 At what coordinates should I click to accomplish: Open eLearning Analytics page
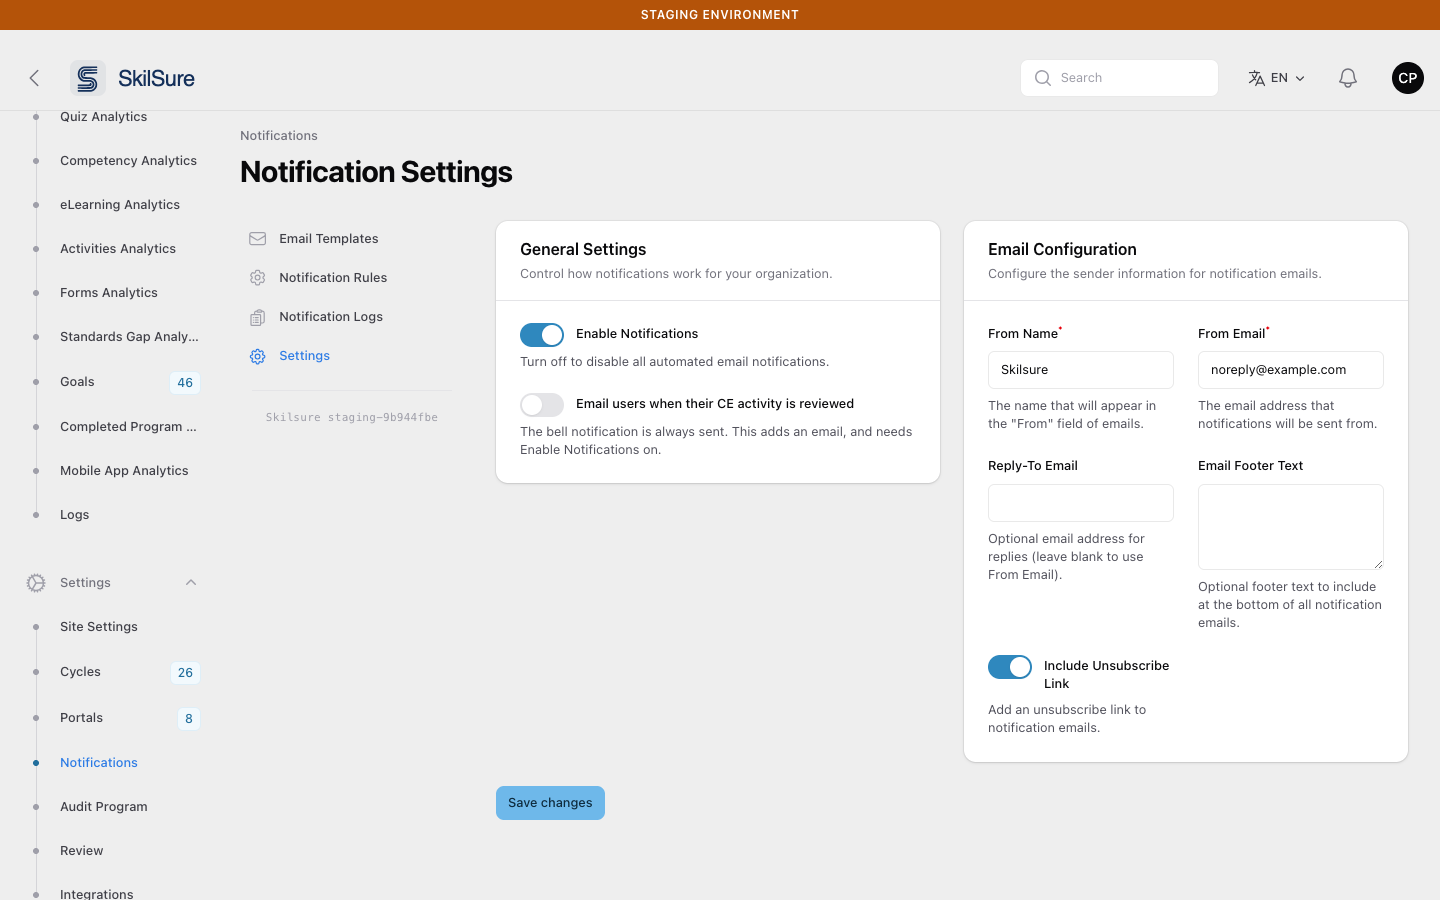120,205
